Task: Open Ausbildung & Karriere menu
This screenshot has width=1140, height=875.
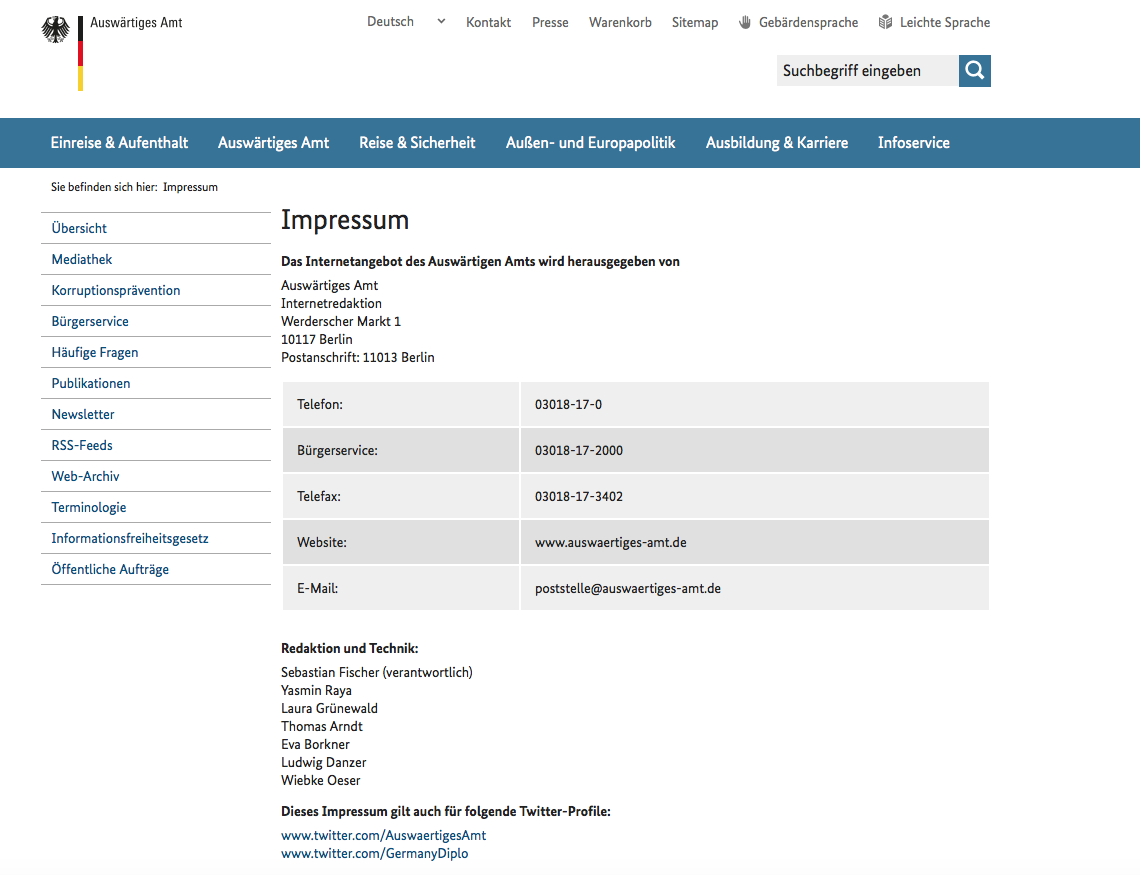Action: pyautogui.click(x=776, y=142)
